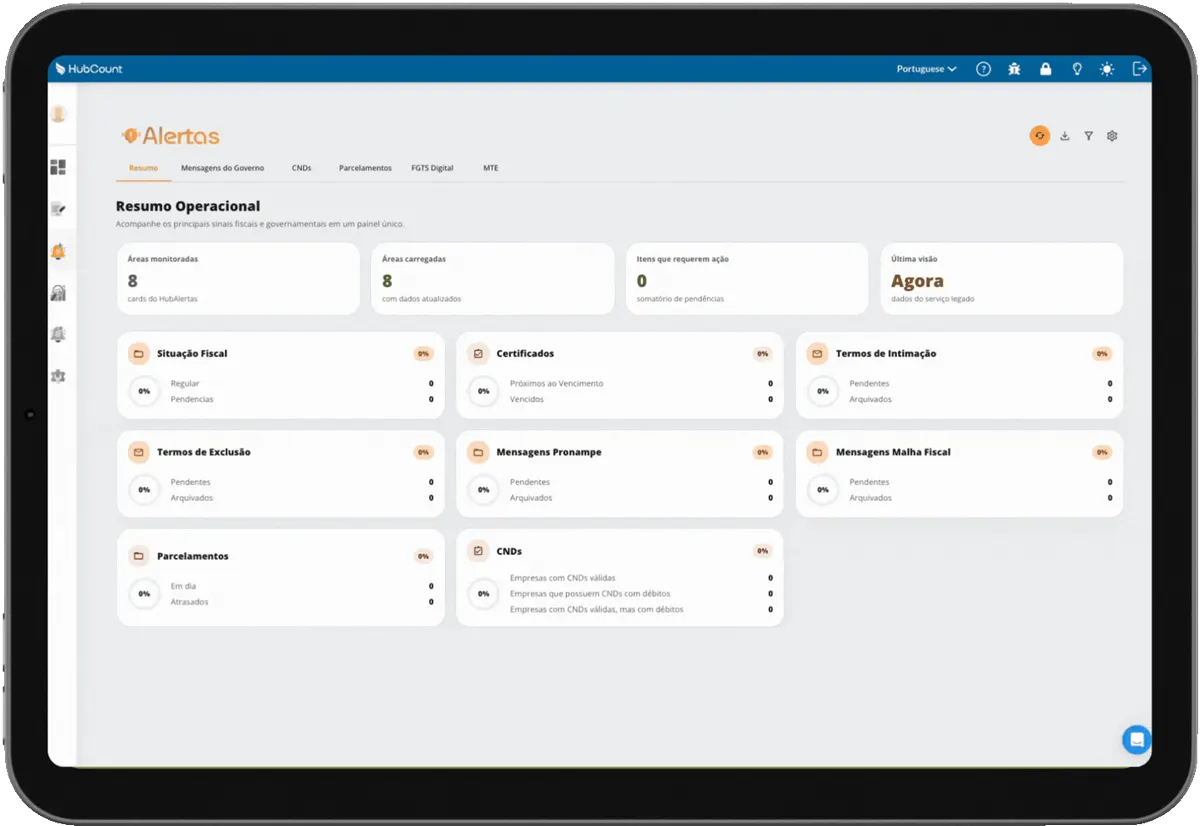This screenshot has height=826, width=1200.
Task: Click the lightbulb suggestions icon
Action: [x=1077, y=69]
